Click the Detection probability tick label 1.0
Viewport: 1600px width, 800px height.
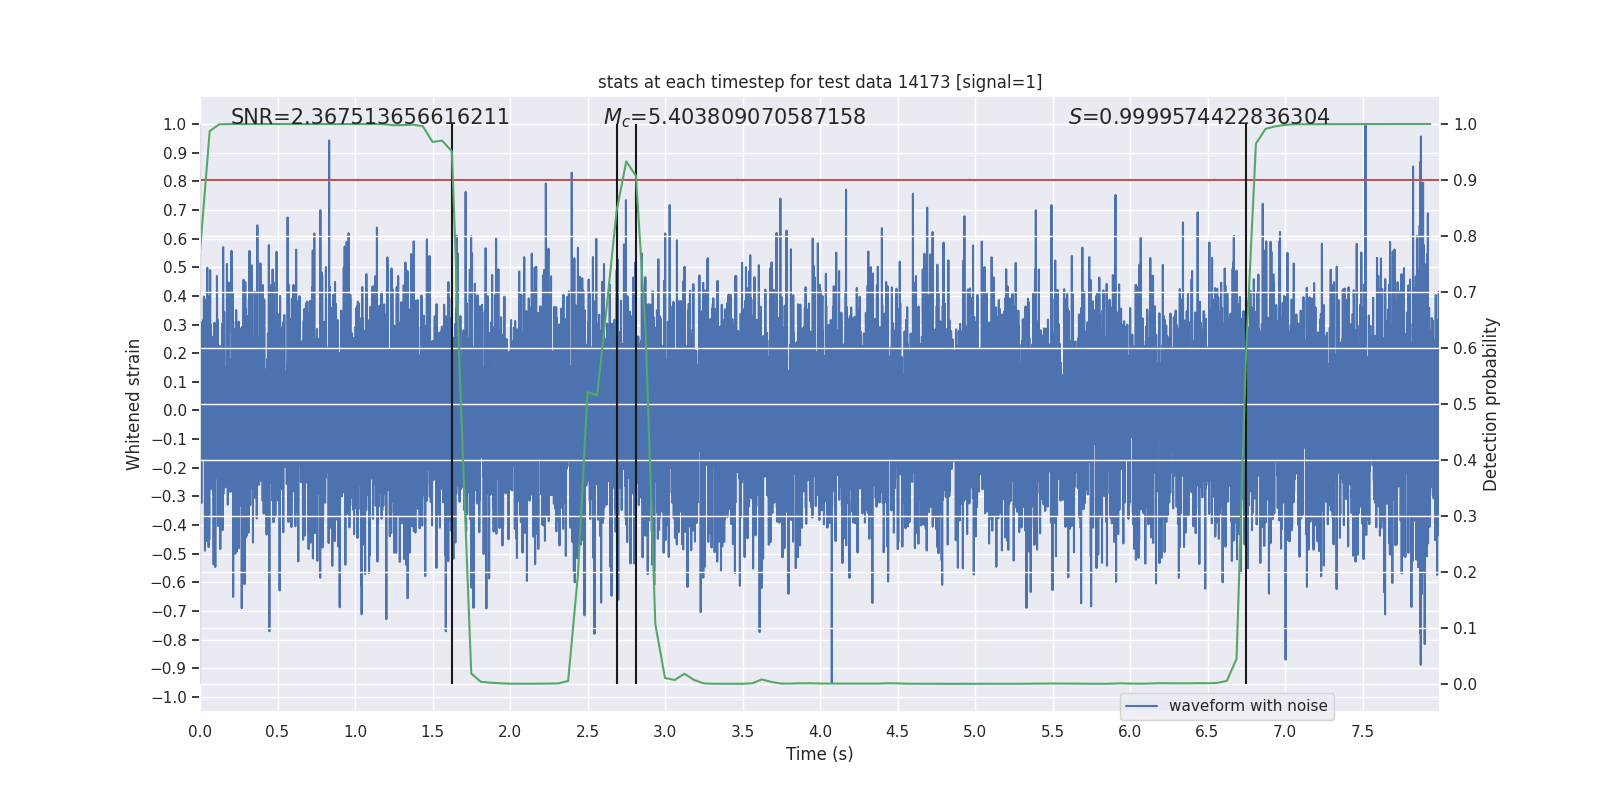1465,125
